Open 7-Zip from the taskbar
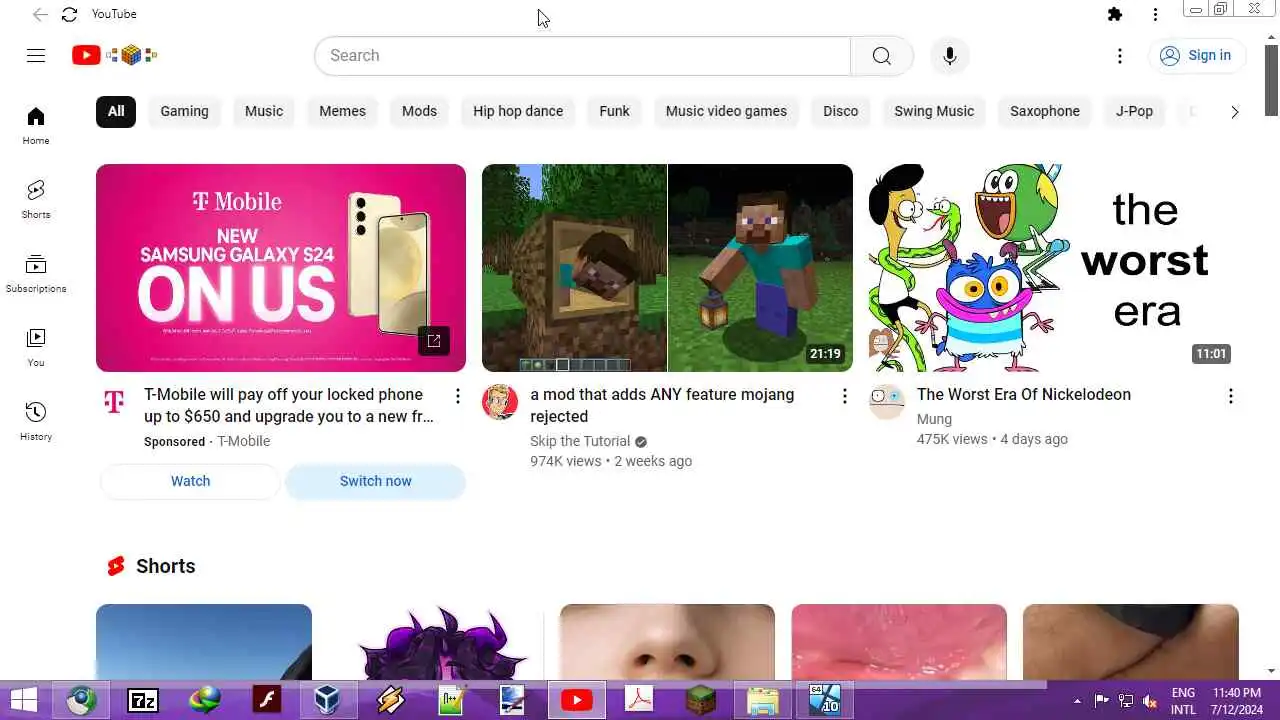This screenshot has width=1280, height=720. [143, 701]
